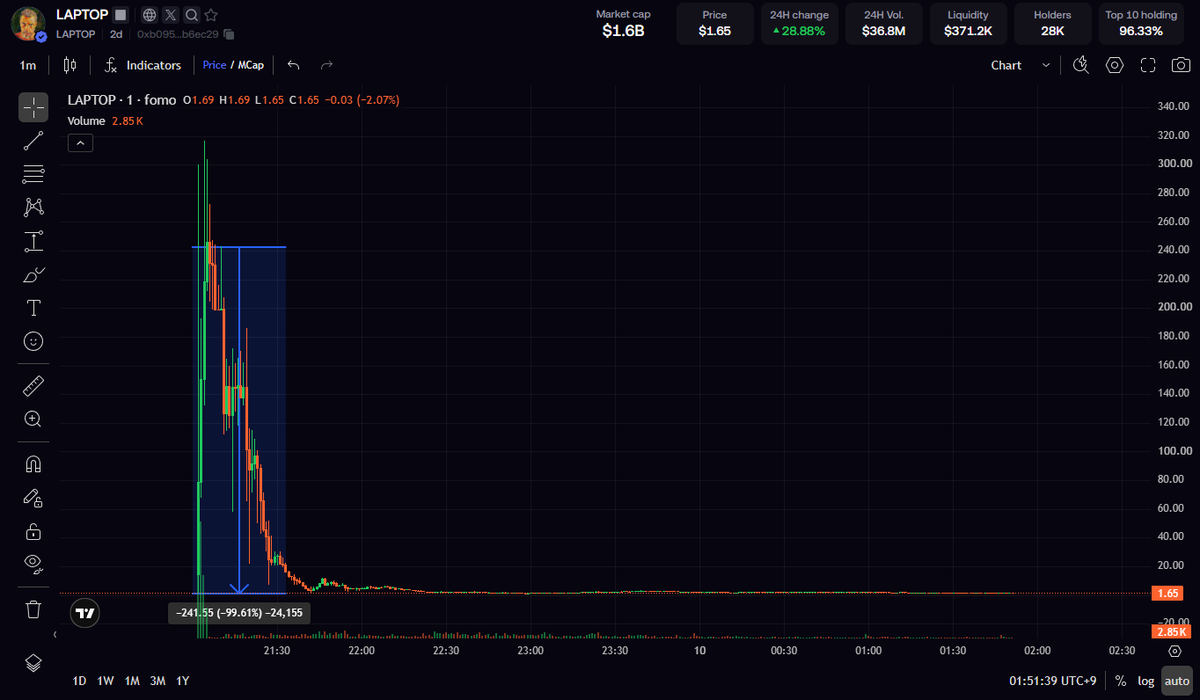Switch chart to Price mode

tap(214, 65)
